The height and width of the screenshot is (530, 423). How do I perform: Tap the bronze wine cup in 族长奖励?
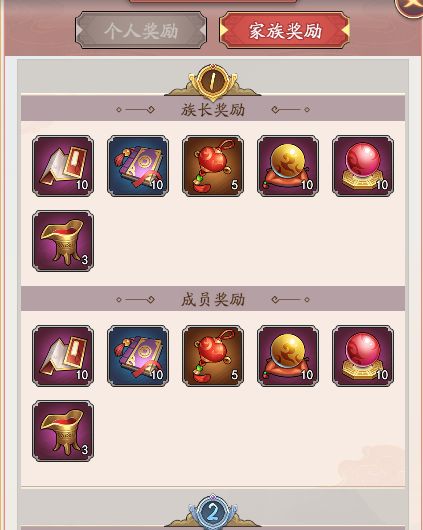63,241
